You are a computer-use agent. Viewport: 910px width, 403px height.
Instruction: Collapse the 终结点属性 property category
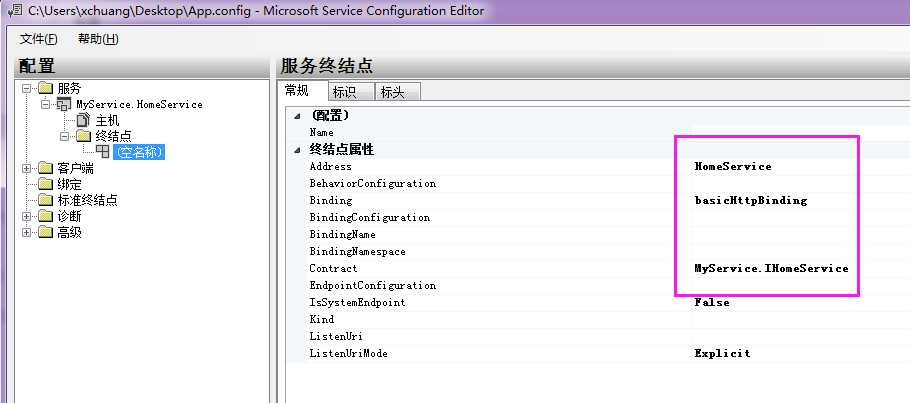tap(297, 150)
